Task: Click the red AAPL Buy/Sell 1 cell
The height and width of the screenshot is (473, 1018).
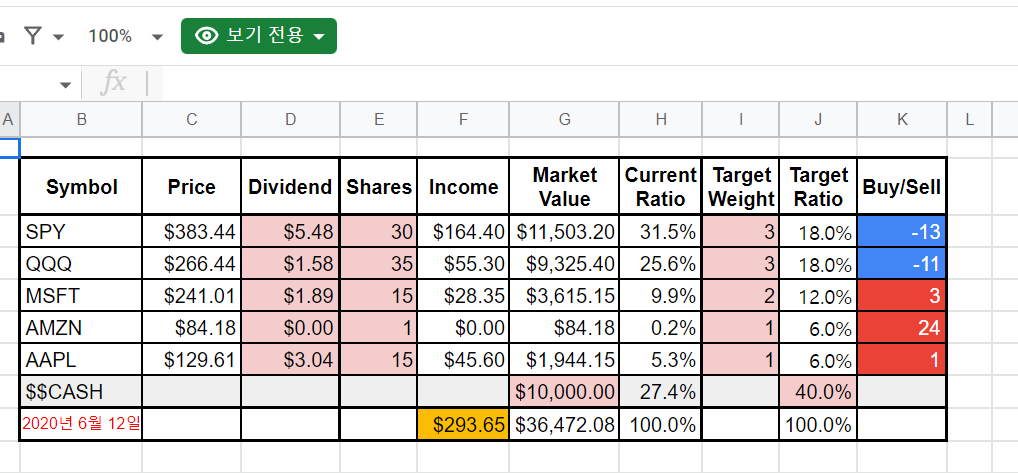Action: 902,359
